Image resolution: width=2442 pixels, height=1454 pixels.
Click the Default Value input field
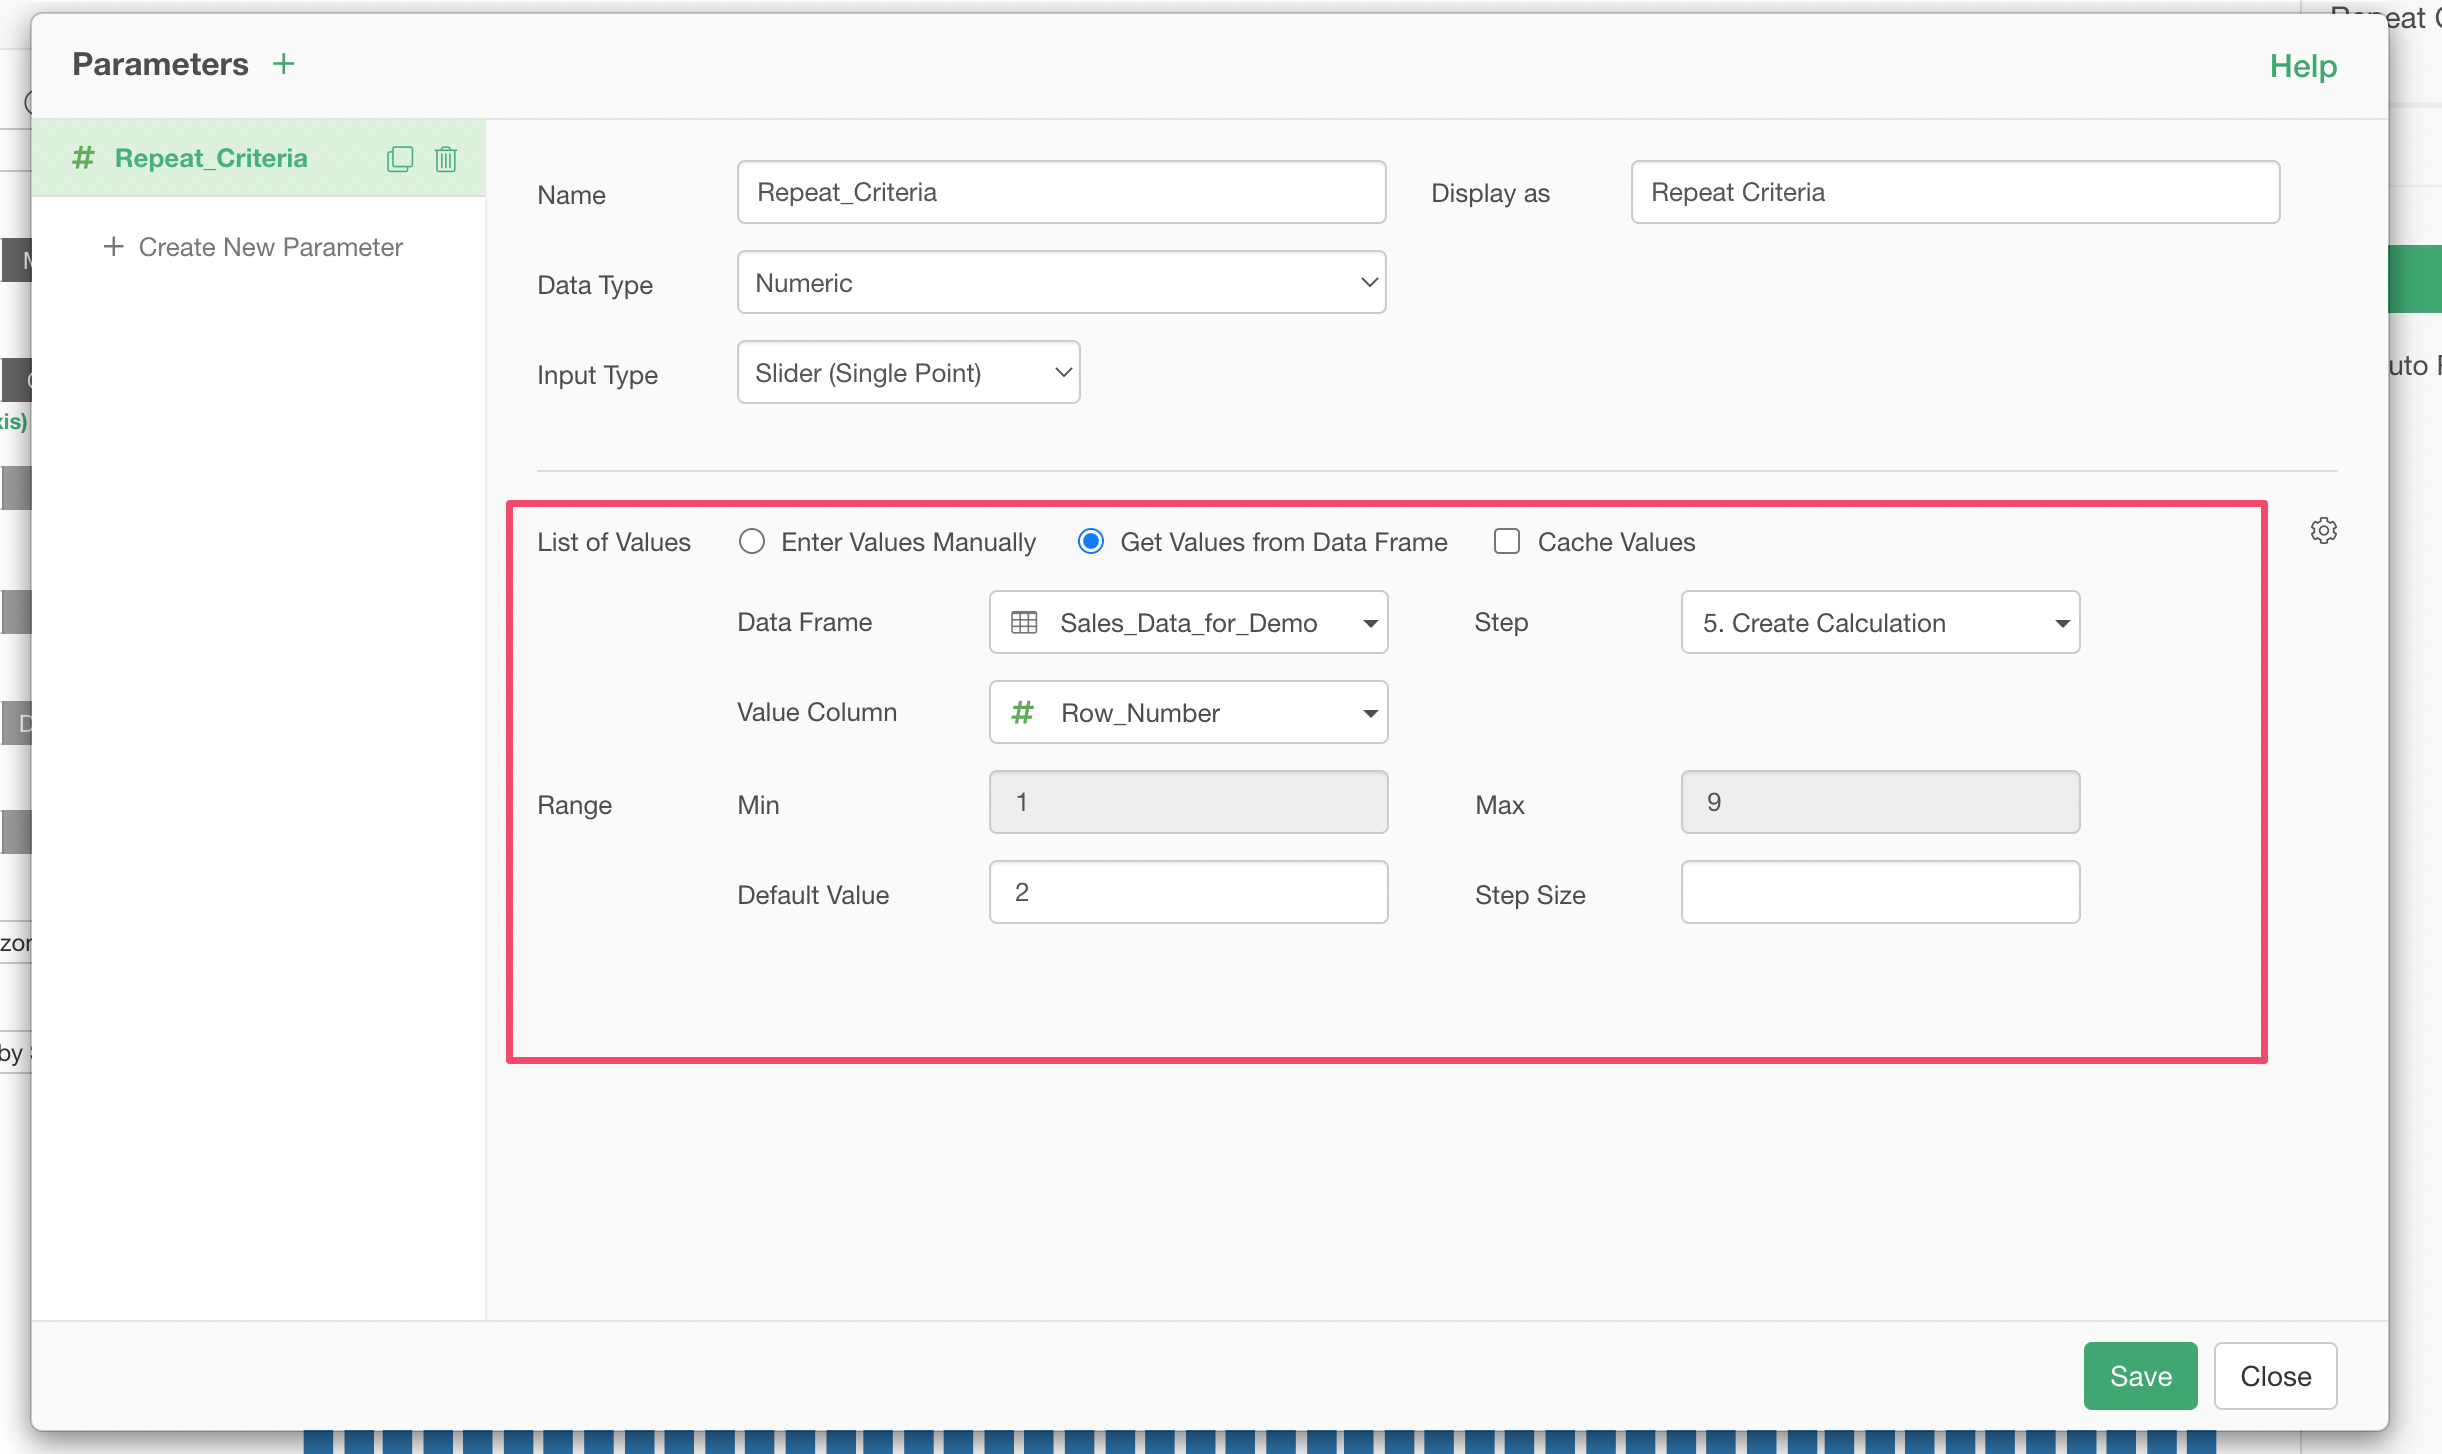click(x=1188, y=893)
